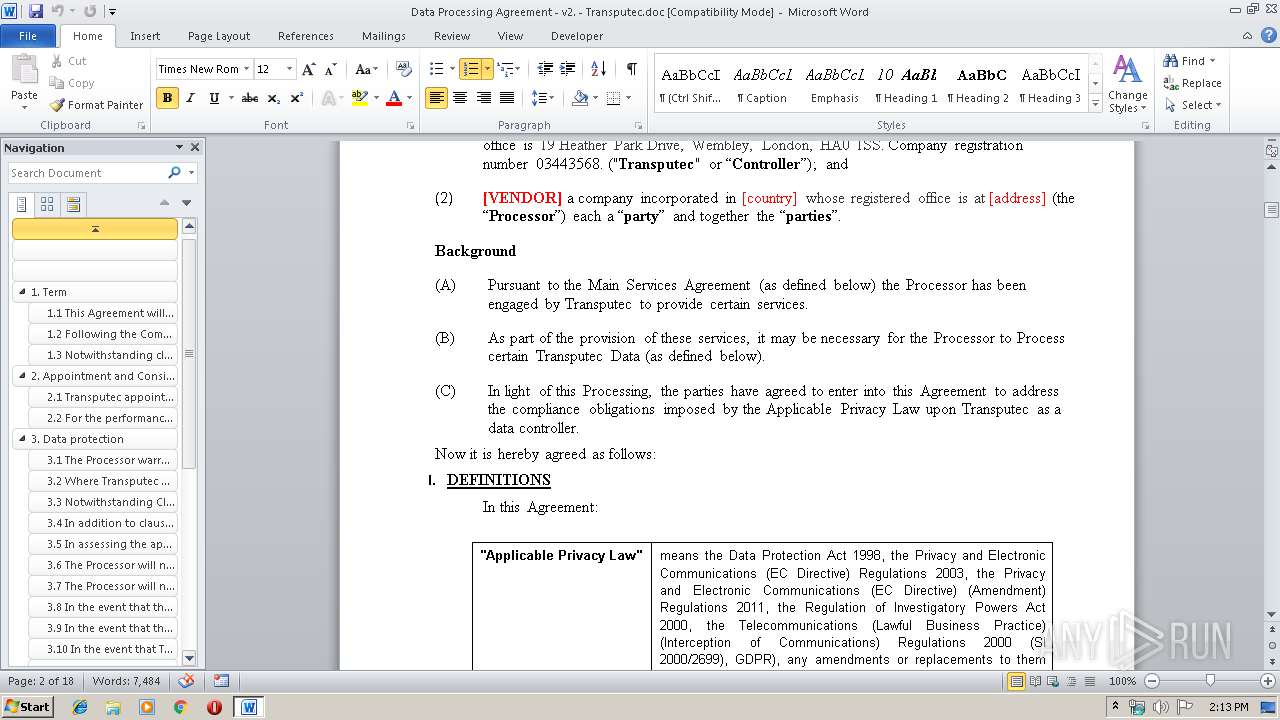This screenshot has width=1280, height=720.
Task: Collapse the '1. Term' heading
Action: [22, 292]
